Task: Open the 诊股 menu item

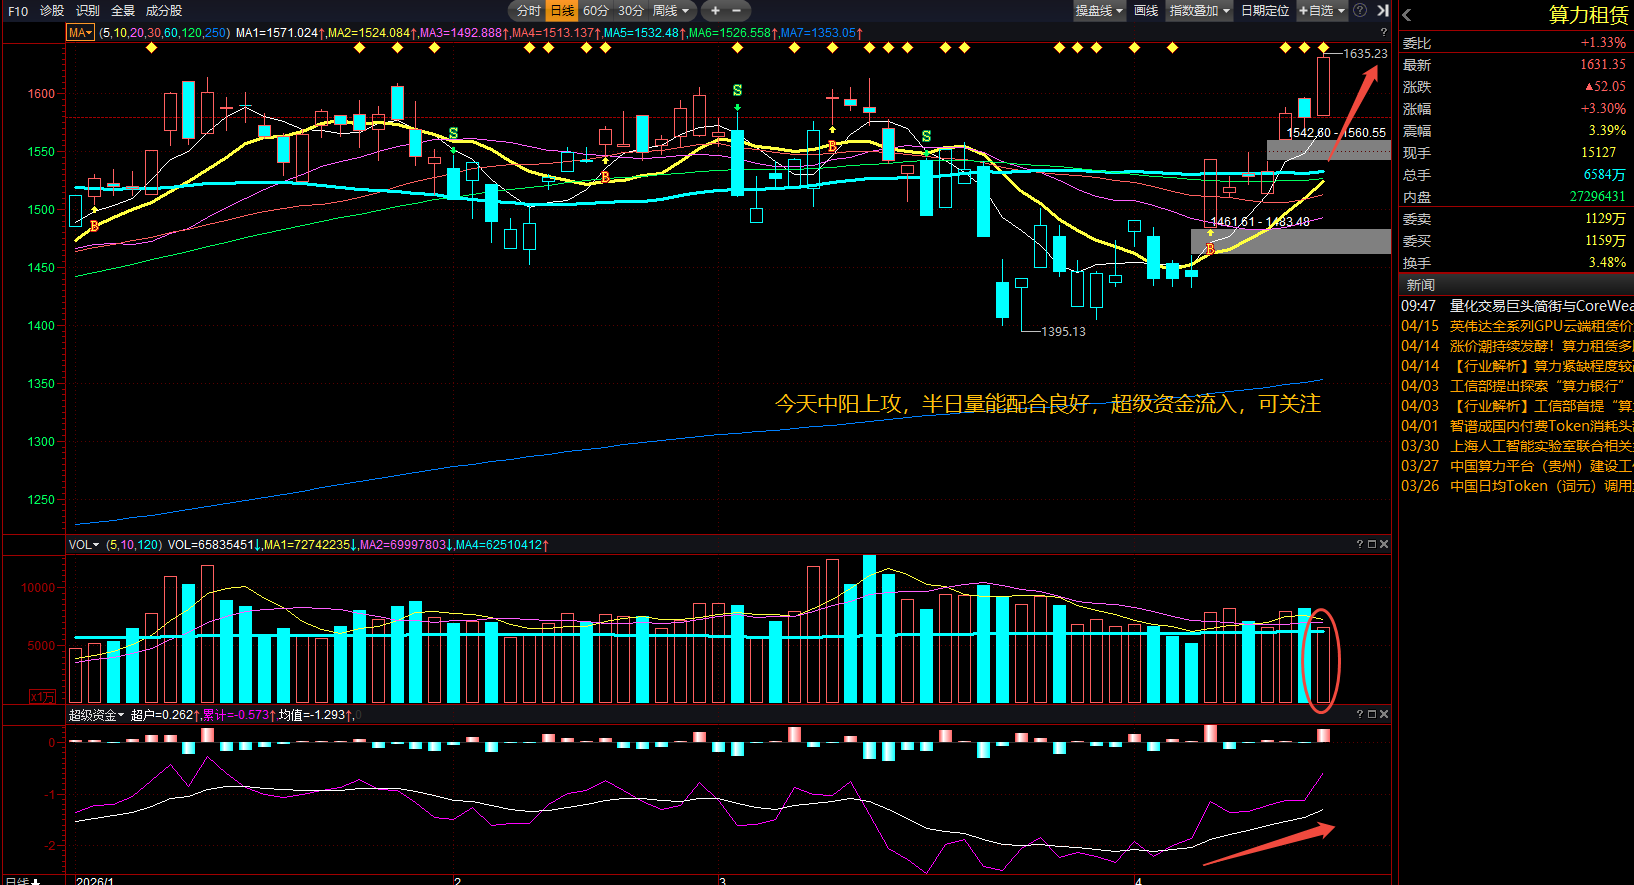Action: click(52, 11)
